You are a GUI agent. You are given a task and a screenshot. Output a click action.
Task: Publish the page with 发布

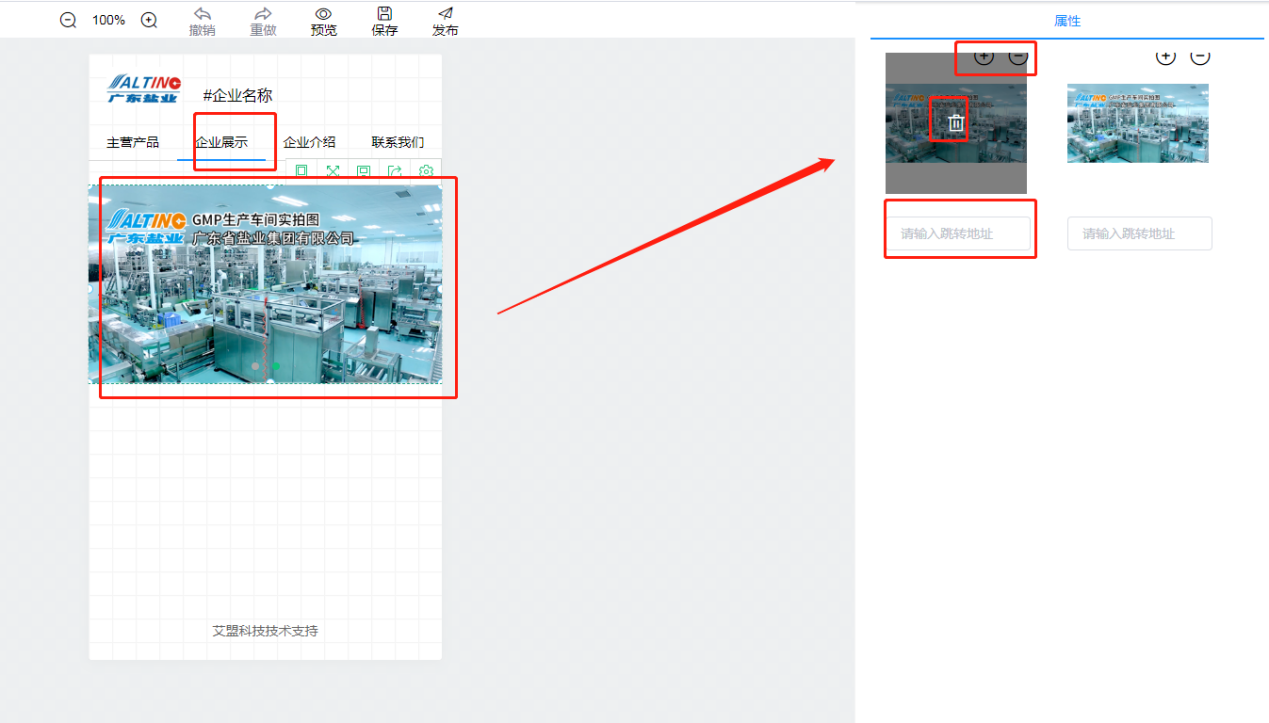pos(446,21)
